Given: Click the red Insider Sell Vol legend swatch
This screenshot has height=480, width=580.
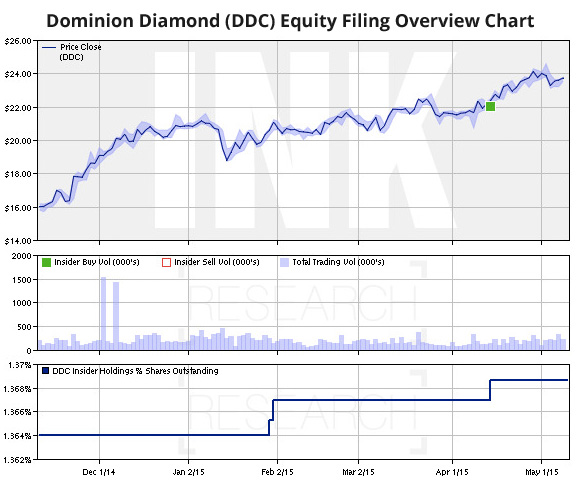Looking at the screenshot, I should pyautogui.click(x=166, y=263).
